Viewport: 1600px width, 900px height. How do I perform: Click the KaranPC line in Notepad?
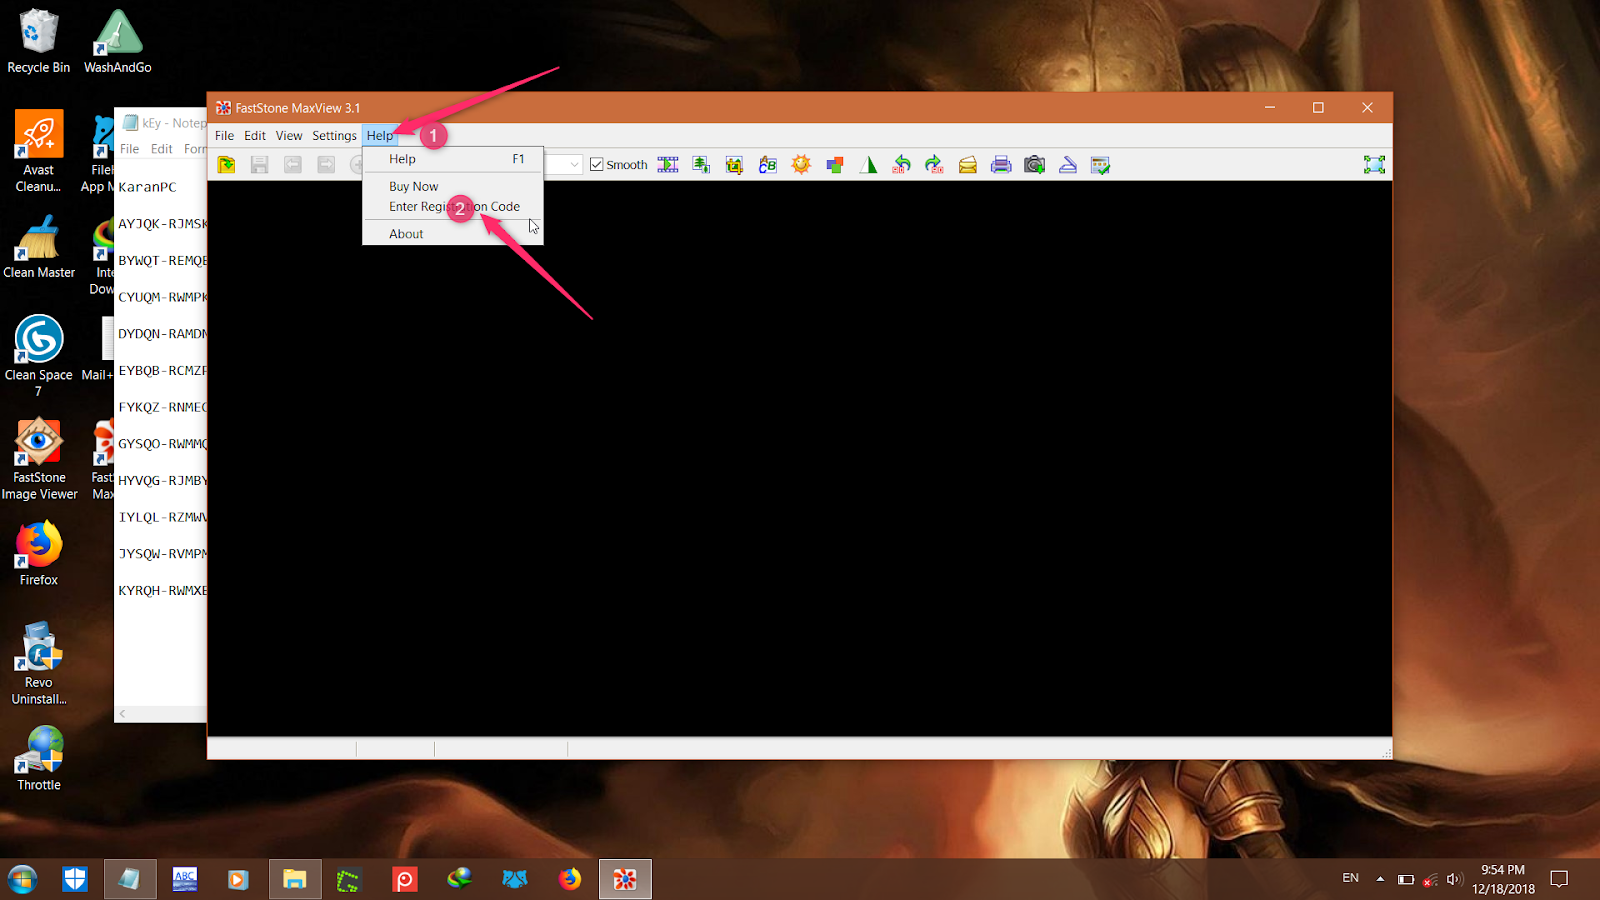coord(147,187)
